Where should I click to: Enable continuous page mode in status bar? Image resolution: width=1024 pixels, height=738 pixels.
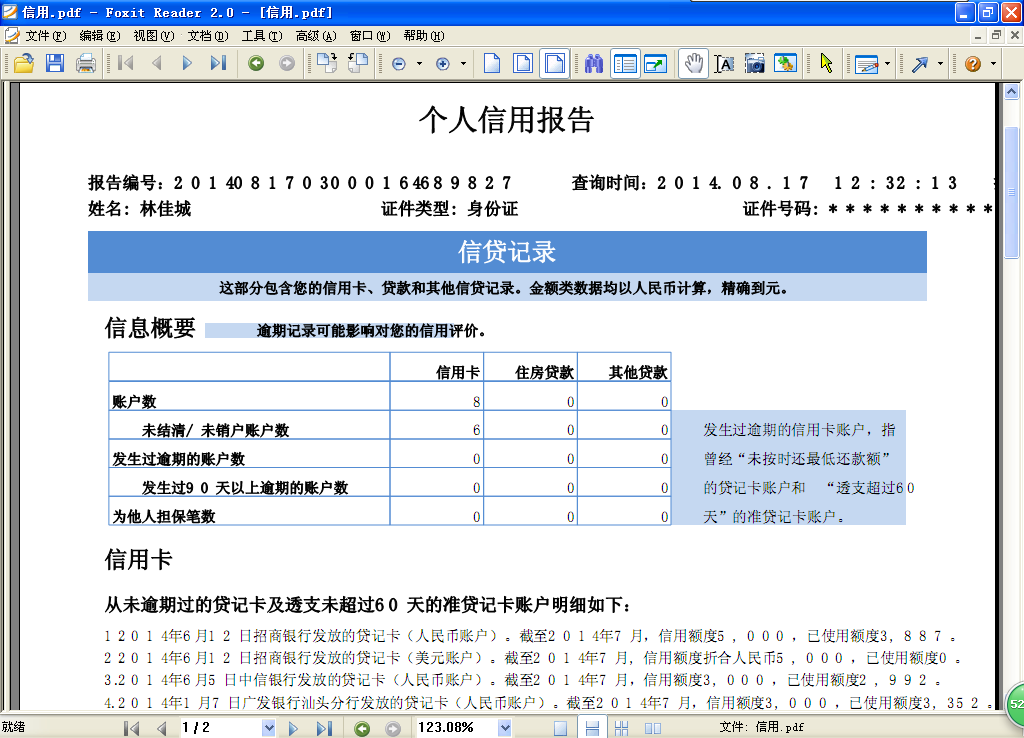click(592, 728)
